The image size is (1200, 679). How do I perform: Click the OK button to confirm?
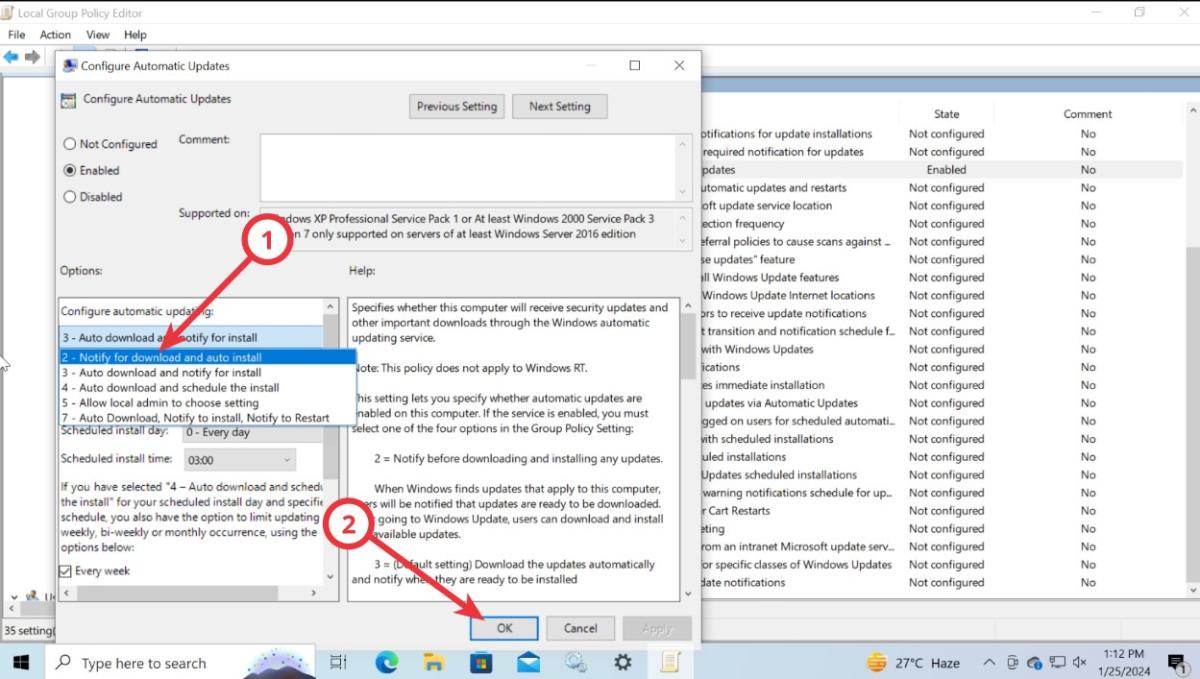tap(504, 628)
